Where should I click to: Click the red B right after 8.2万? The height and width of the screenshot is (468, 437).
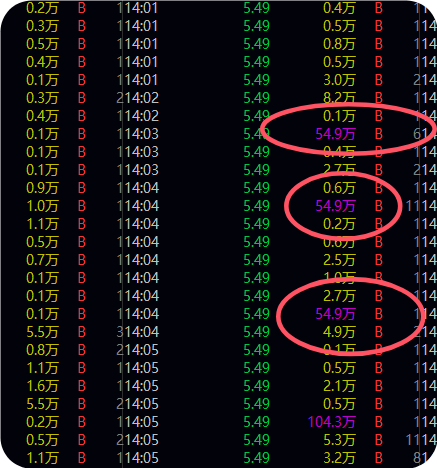click(x=379, y=98)
